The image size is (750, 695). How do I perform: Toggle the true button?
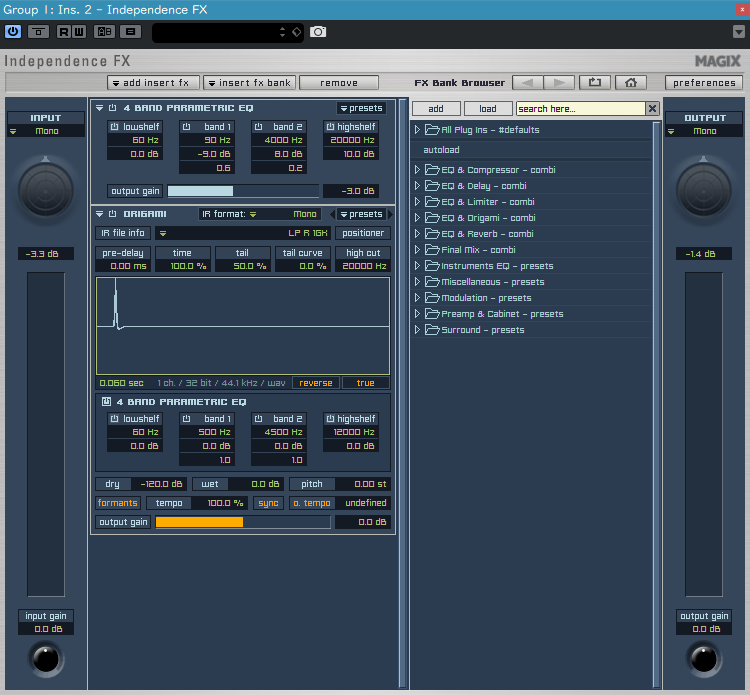365,383
